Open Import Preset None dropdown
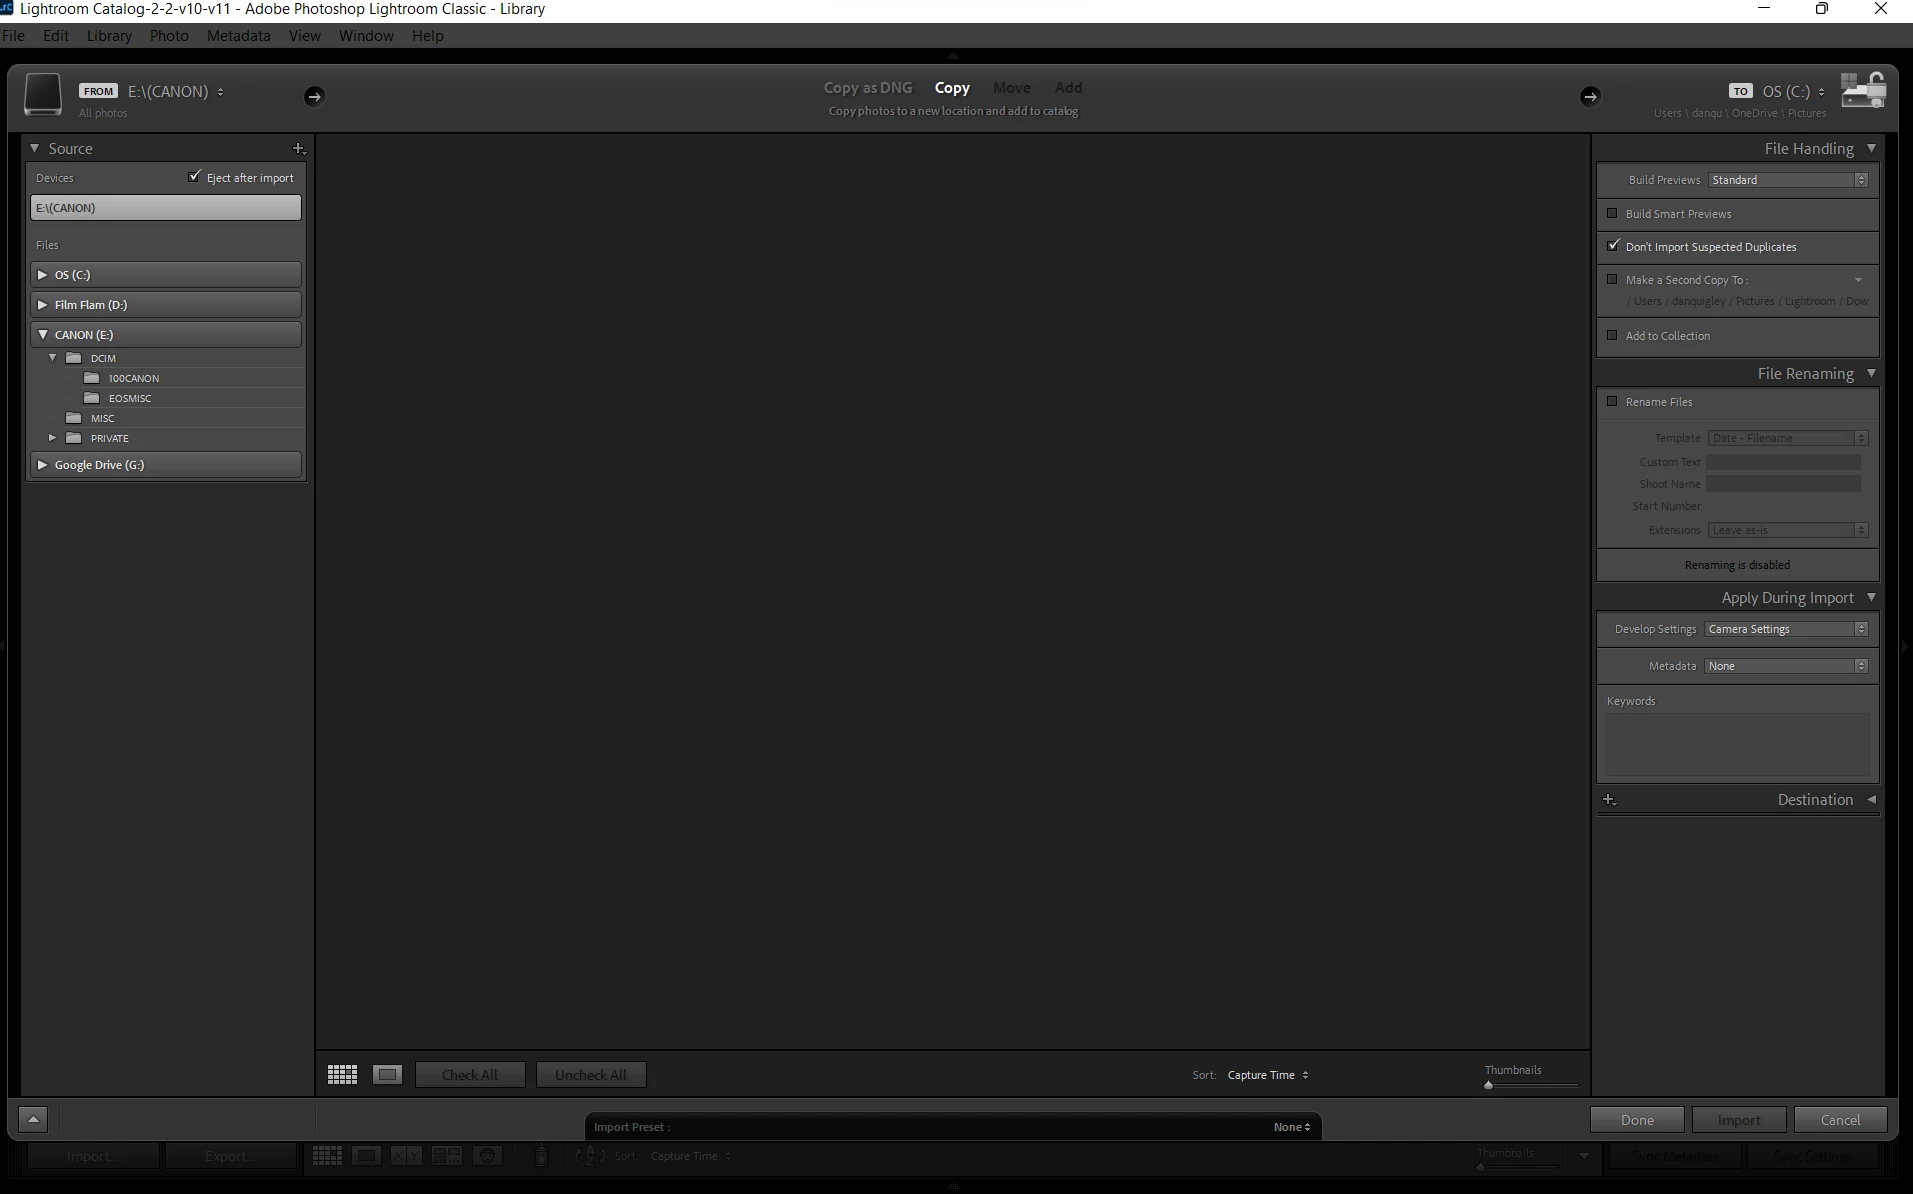 pos(1291,1127)
